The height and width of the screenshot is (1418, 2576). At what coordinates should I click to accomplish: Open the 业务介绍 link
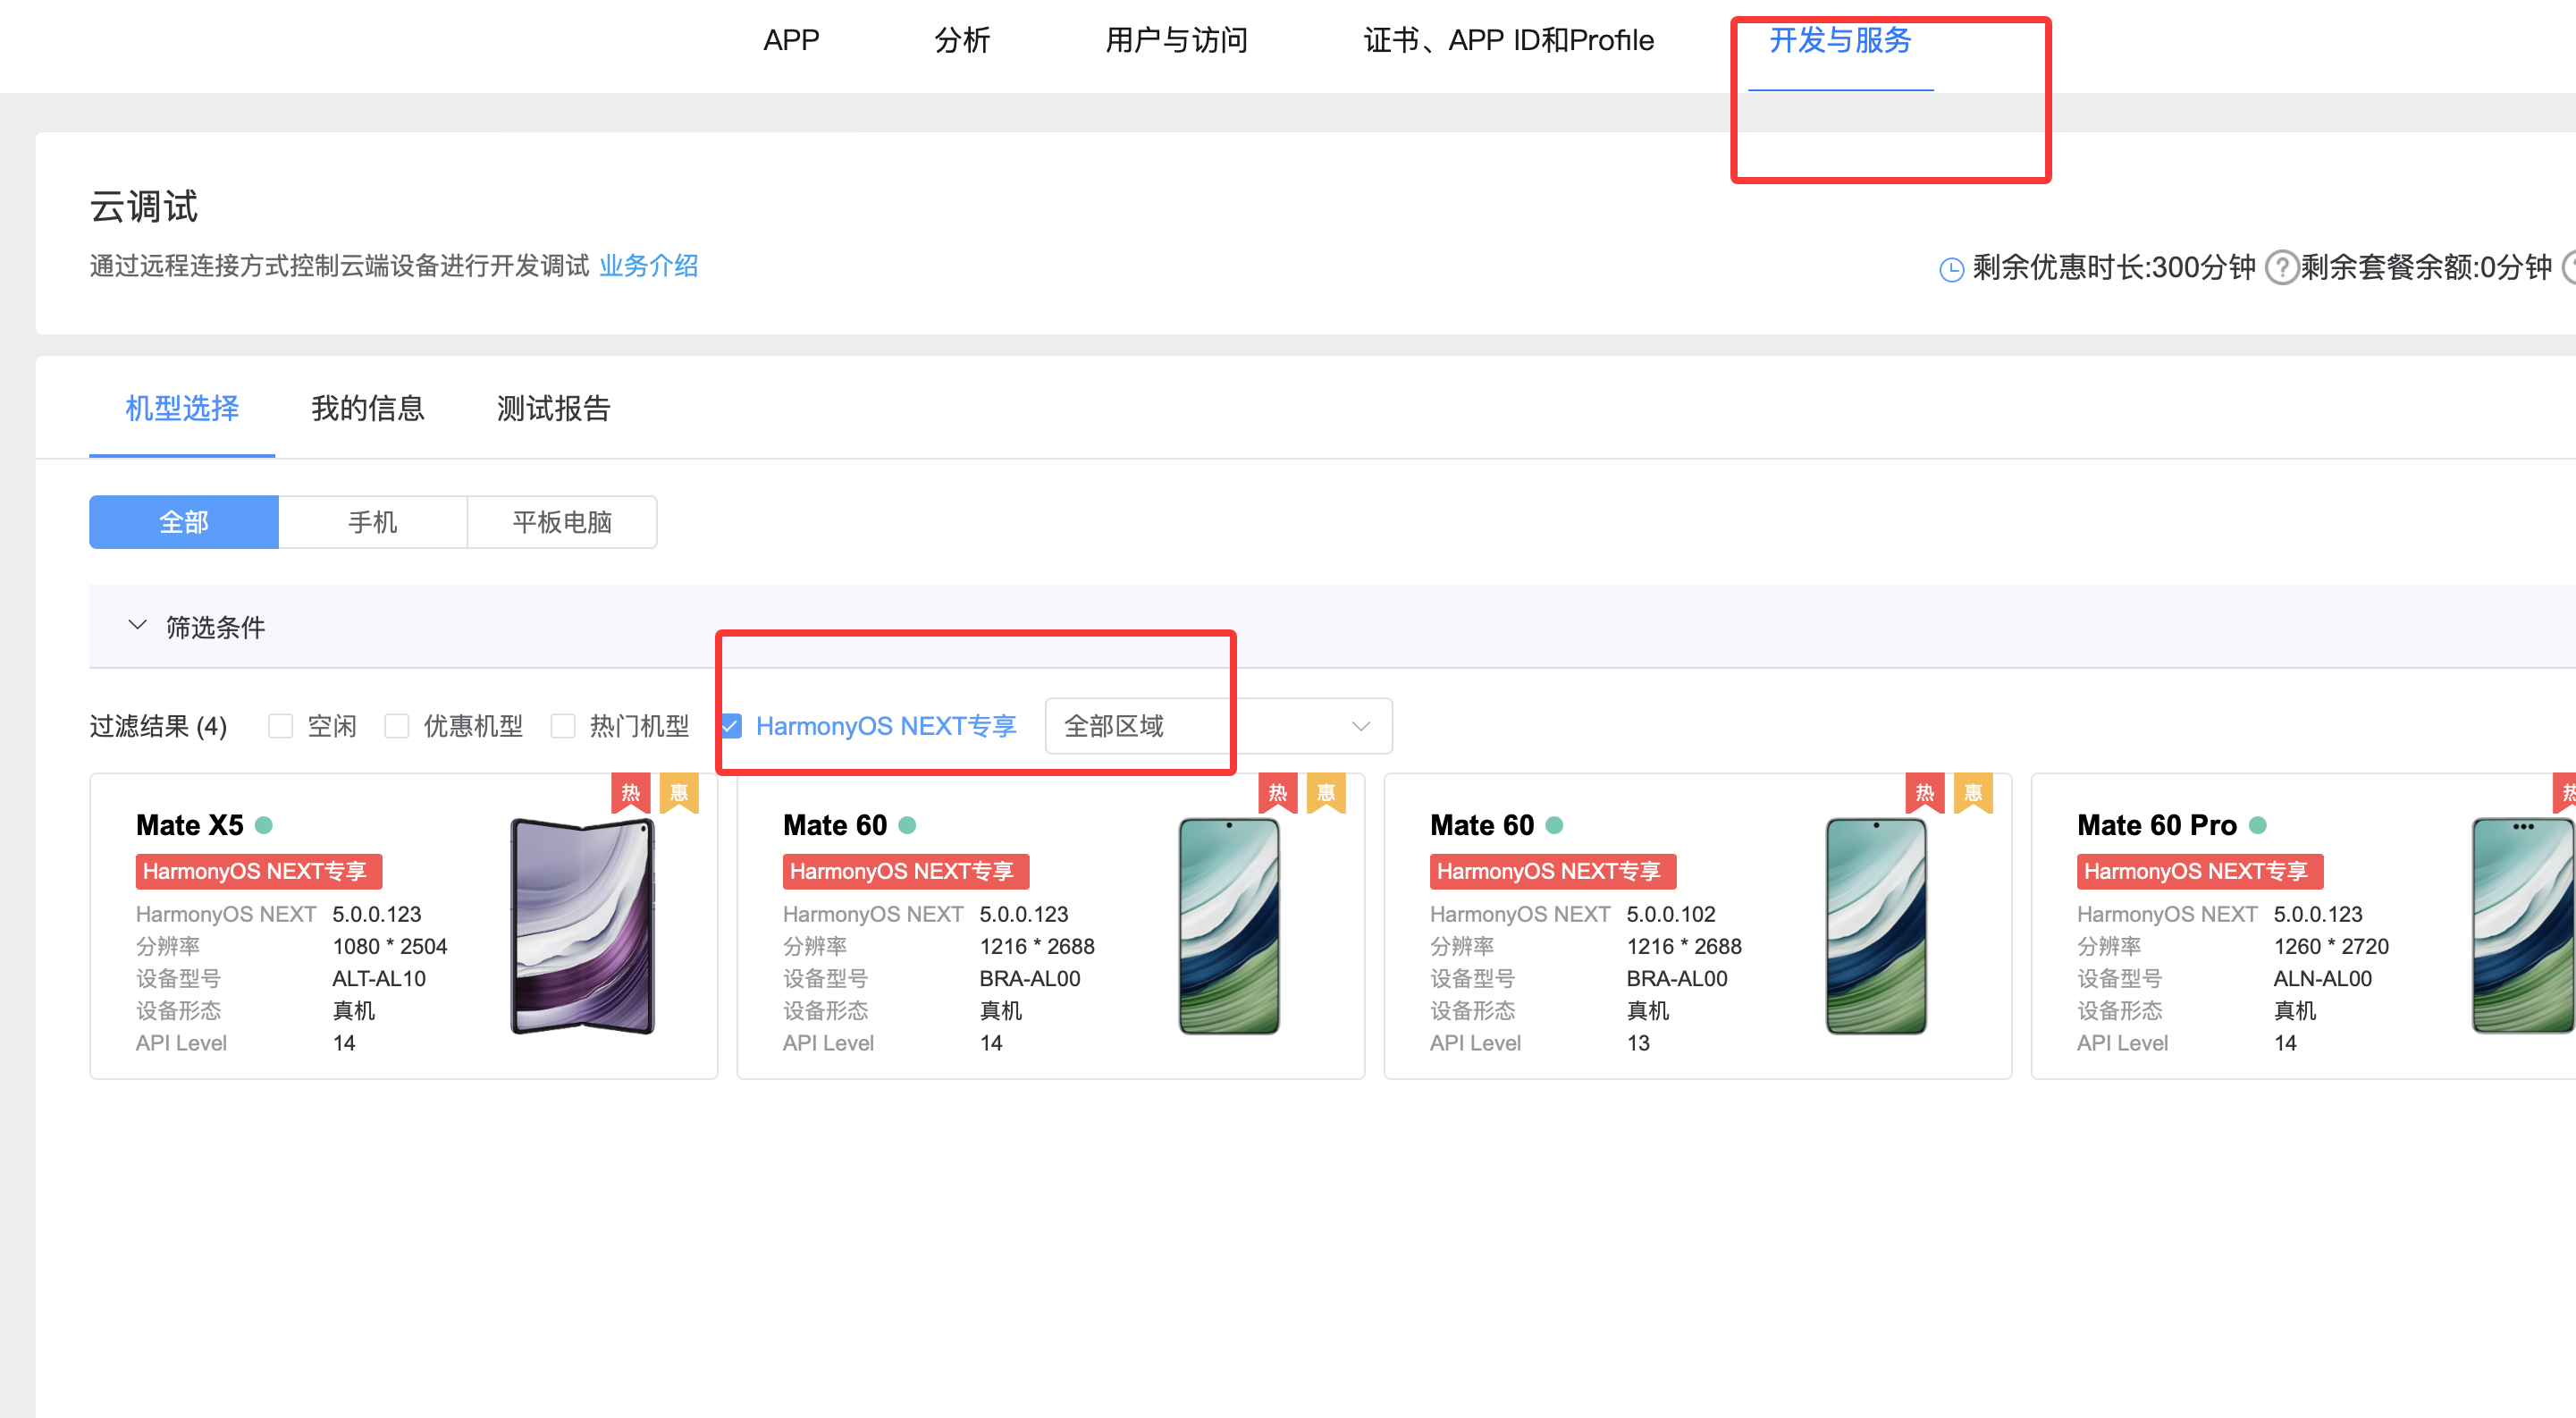(648, 266)
